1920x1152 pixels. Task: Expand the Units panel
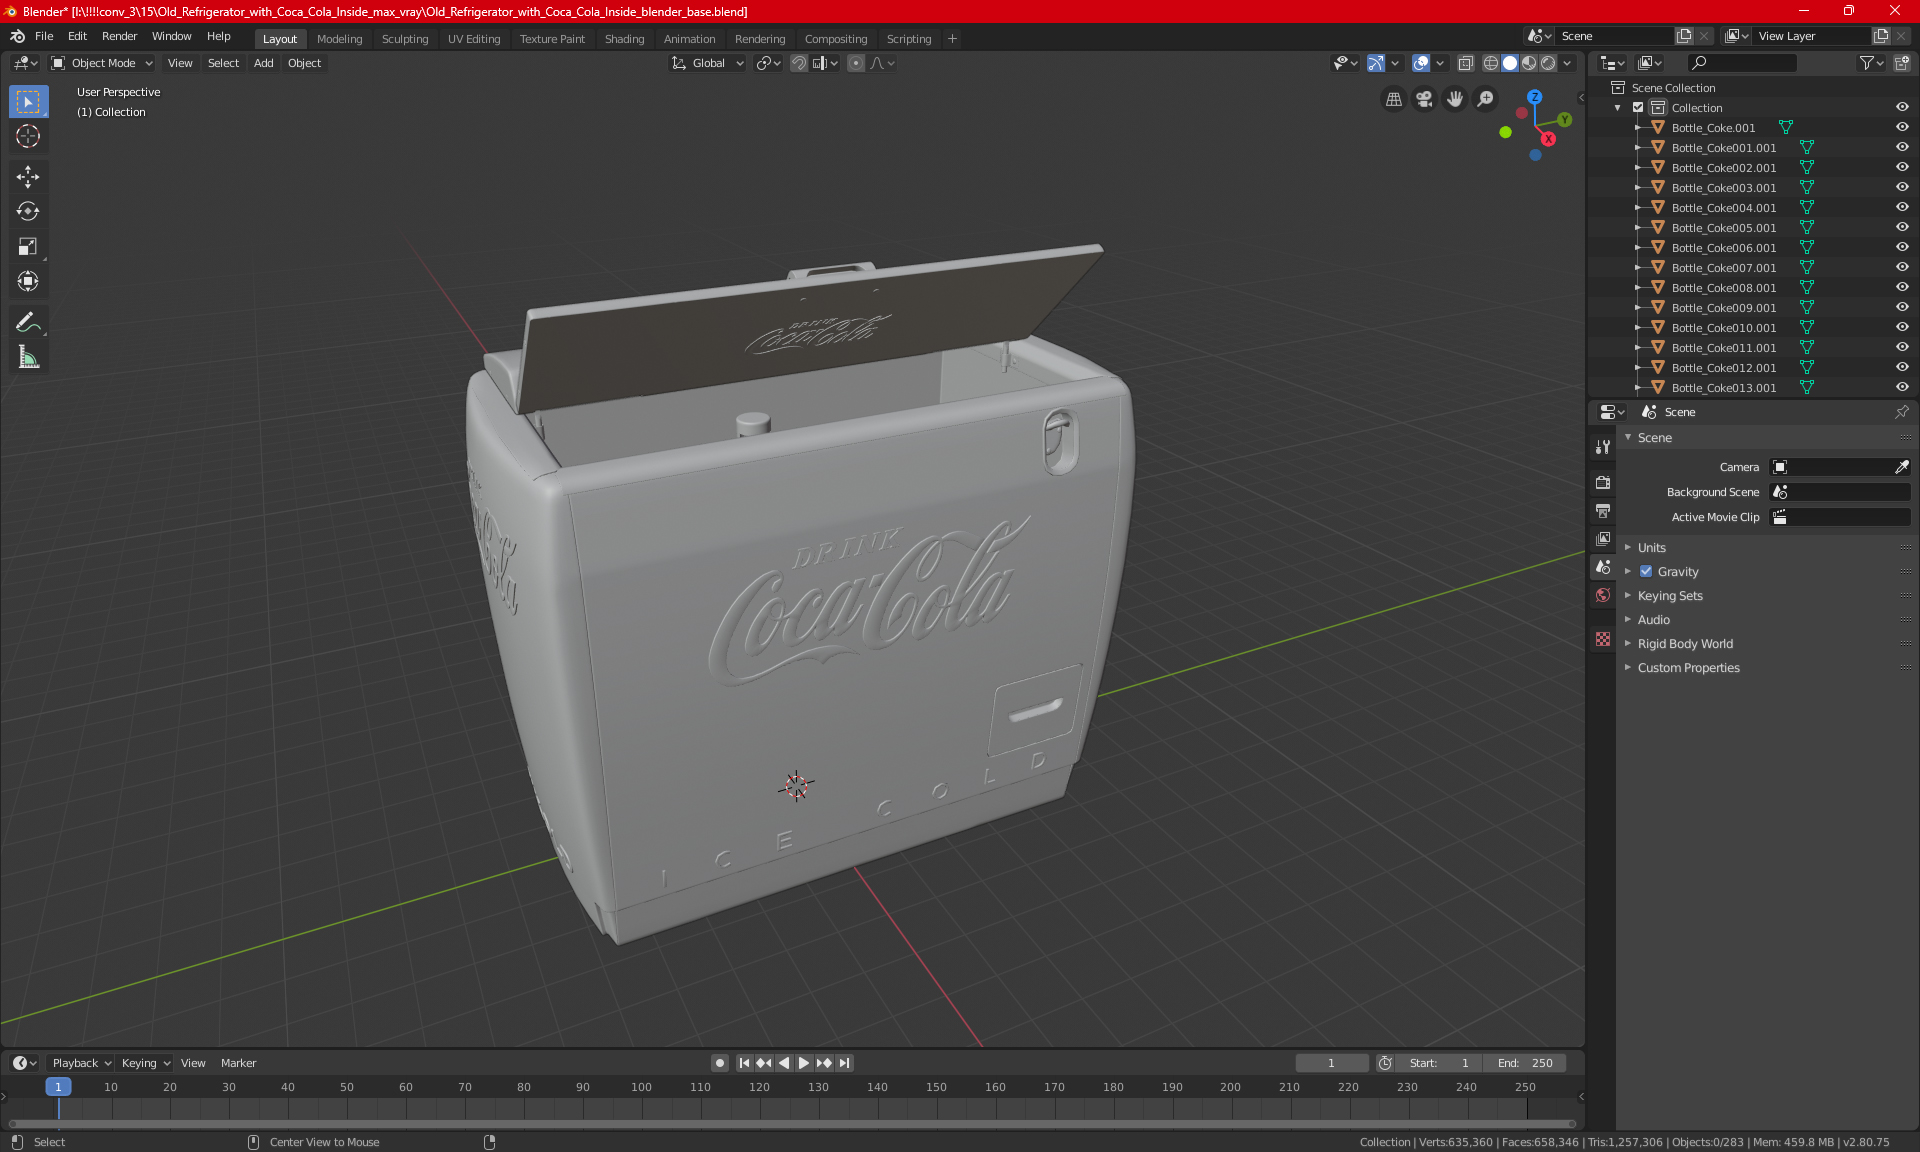click(x=1652, y=548)
